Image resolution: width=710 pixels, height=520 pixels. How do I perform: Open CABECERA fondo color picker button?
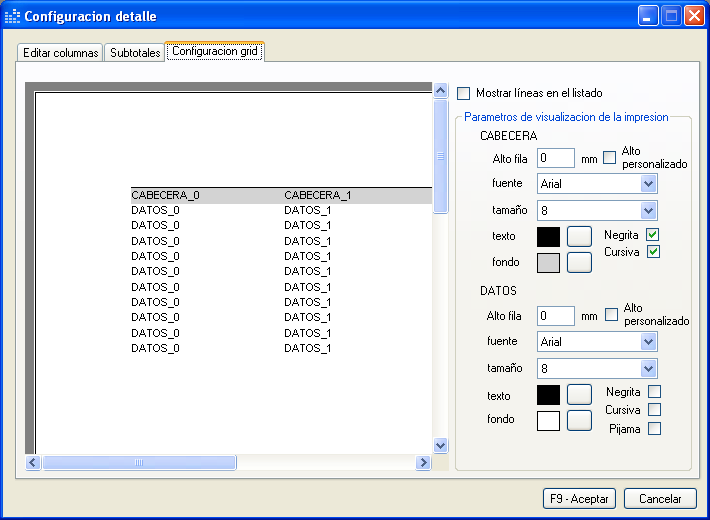579,263
